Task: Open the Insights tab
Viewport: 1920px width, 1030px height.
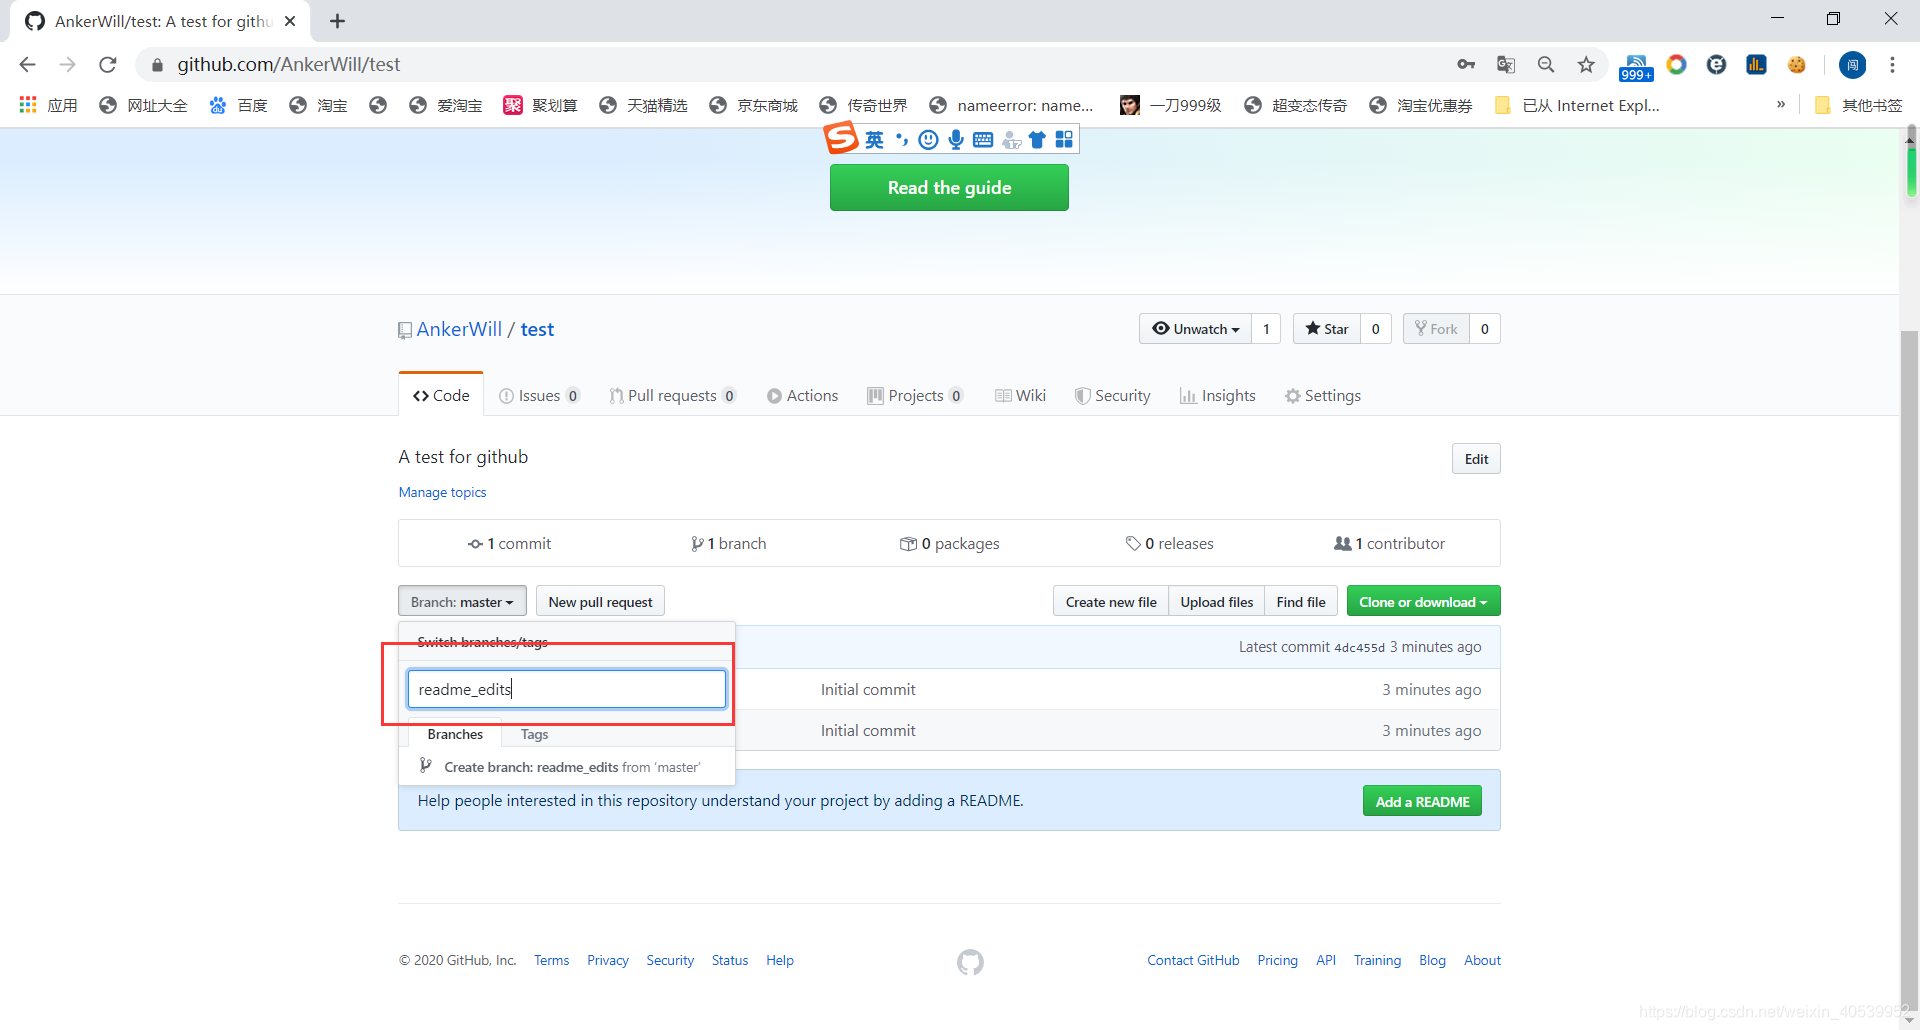Action: pos(1218,396)
